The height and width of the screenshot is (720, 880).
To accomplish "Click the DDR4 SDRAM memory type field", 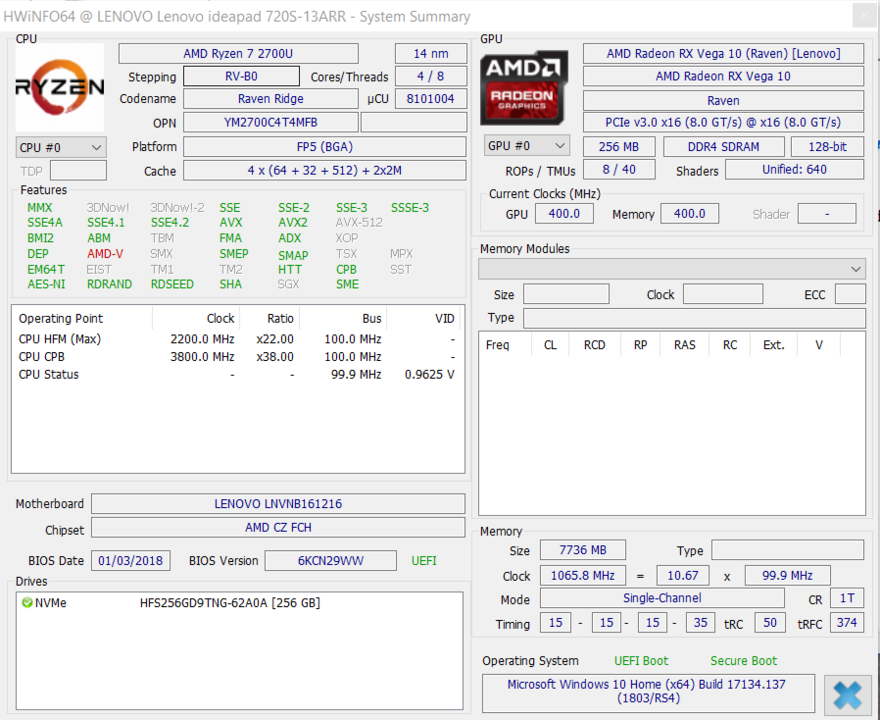I will click(x=724, y=146).
